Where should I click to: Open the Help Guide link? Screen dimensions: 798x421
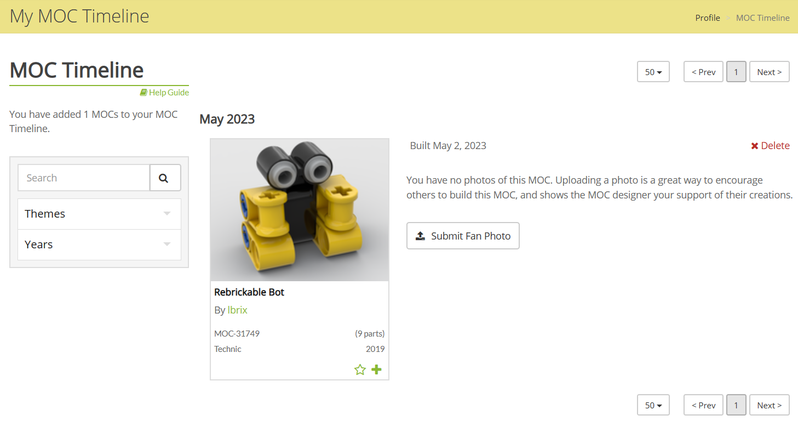point(165,93)
